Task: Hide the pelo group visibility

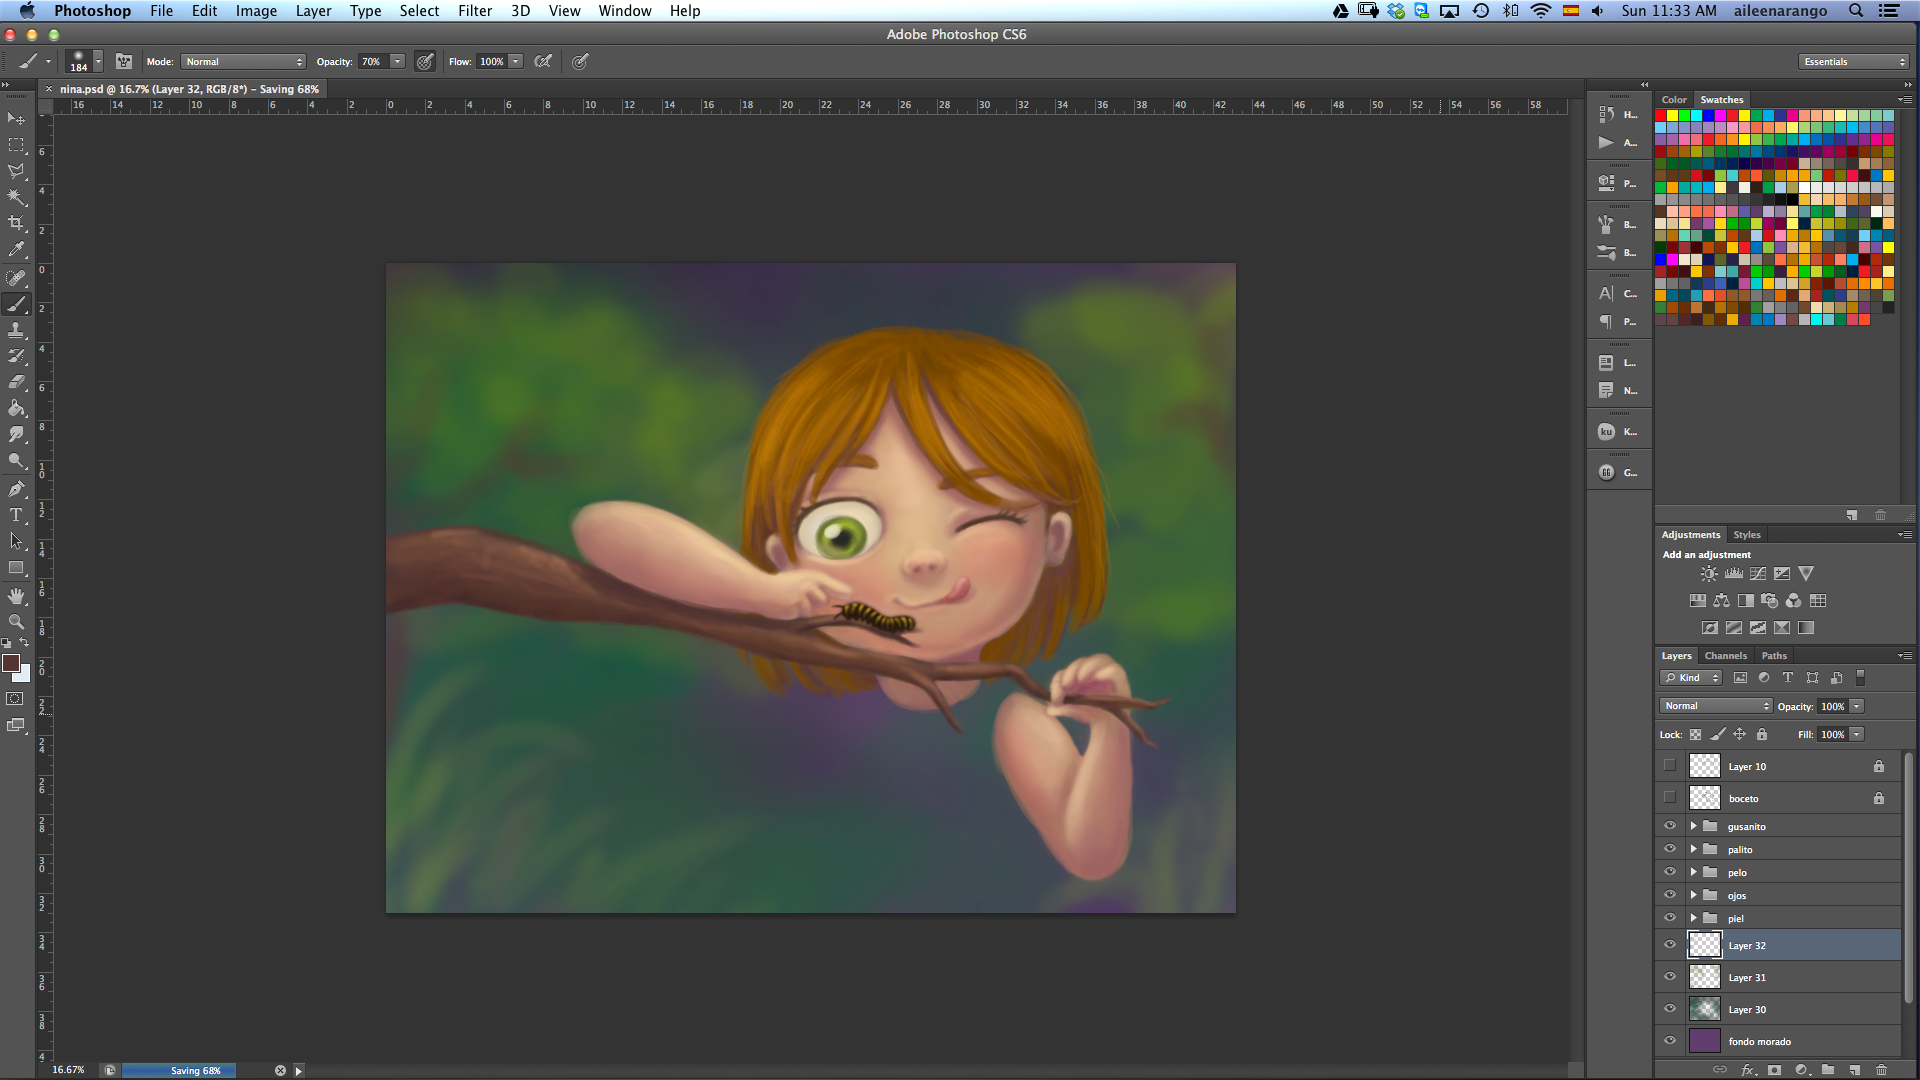Action: 1669,872
